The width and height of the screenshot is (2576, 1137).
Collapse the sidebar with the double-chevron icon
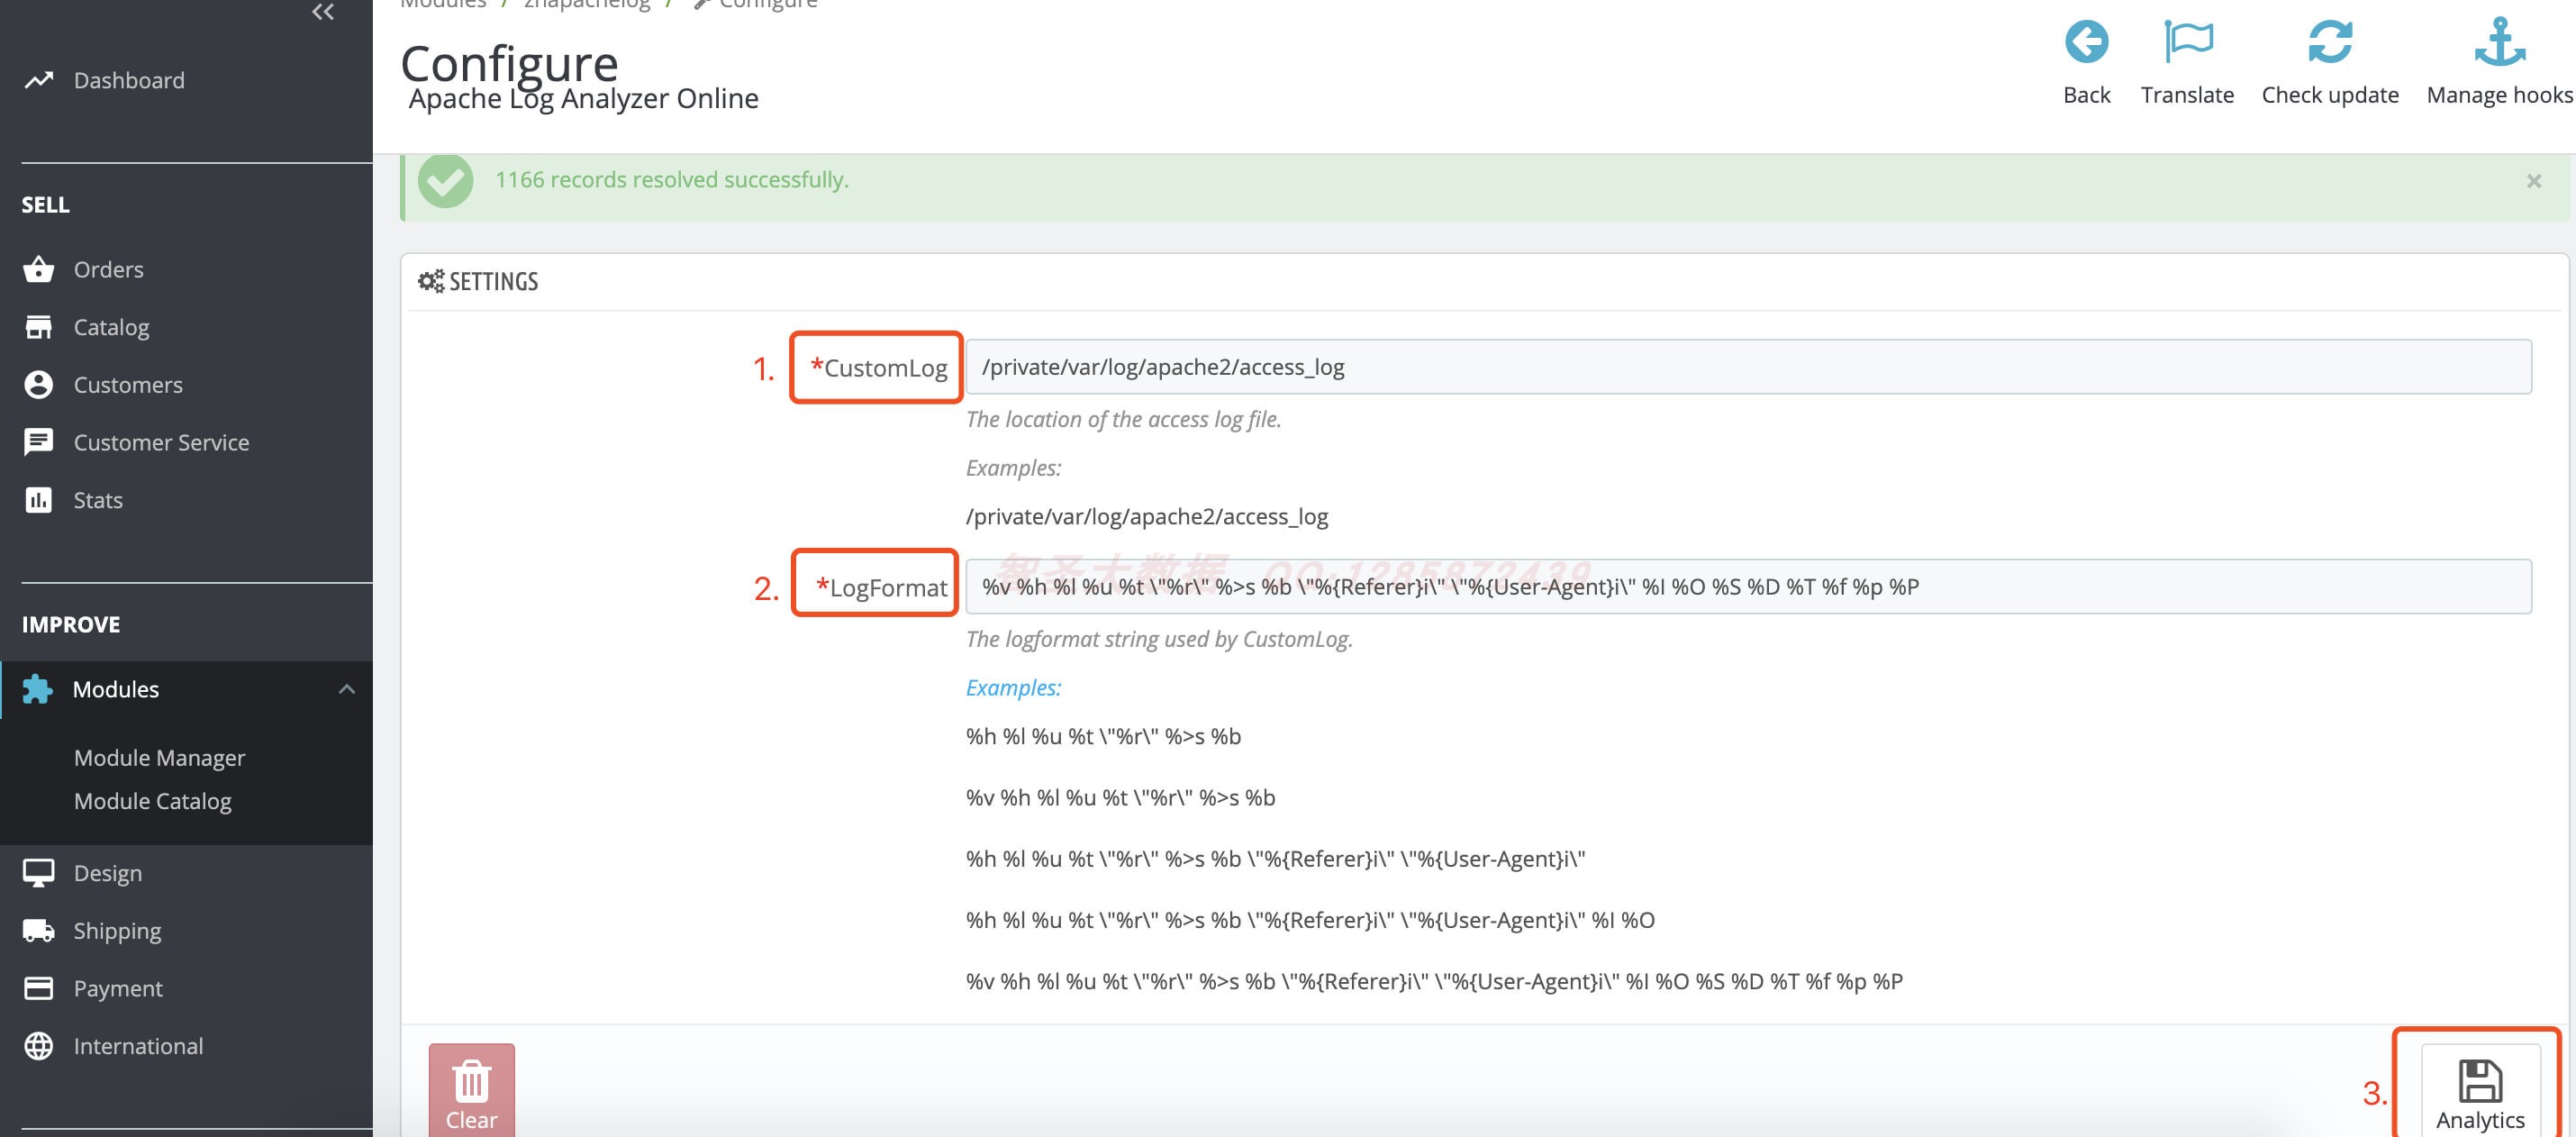click(x=323, y=12)
